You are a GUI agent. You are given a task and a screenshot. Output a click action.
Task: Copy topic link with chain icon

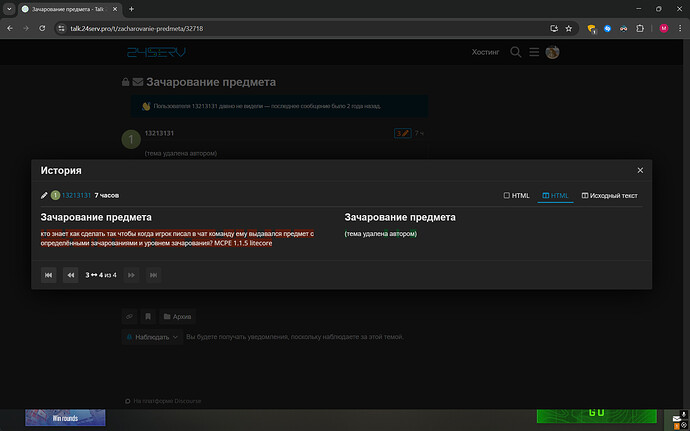pyautogui.click(x=129, y=317)
